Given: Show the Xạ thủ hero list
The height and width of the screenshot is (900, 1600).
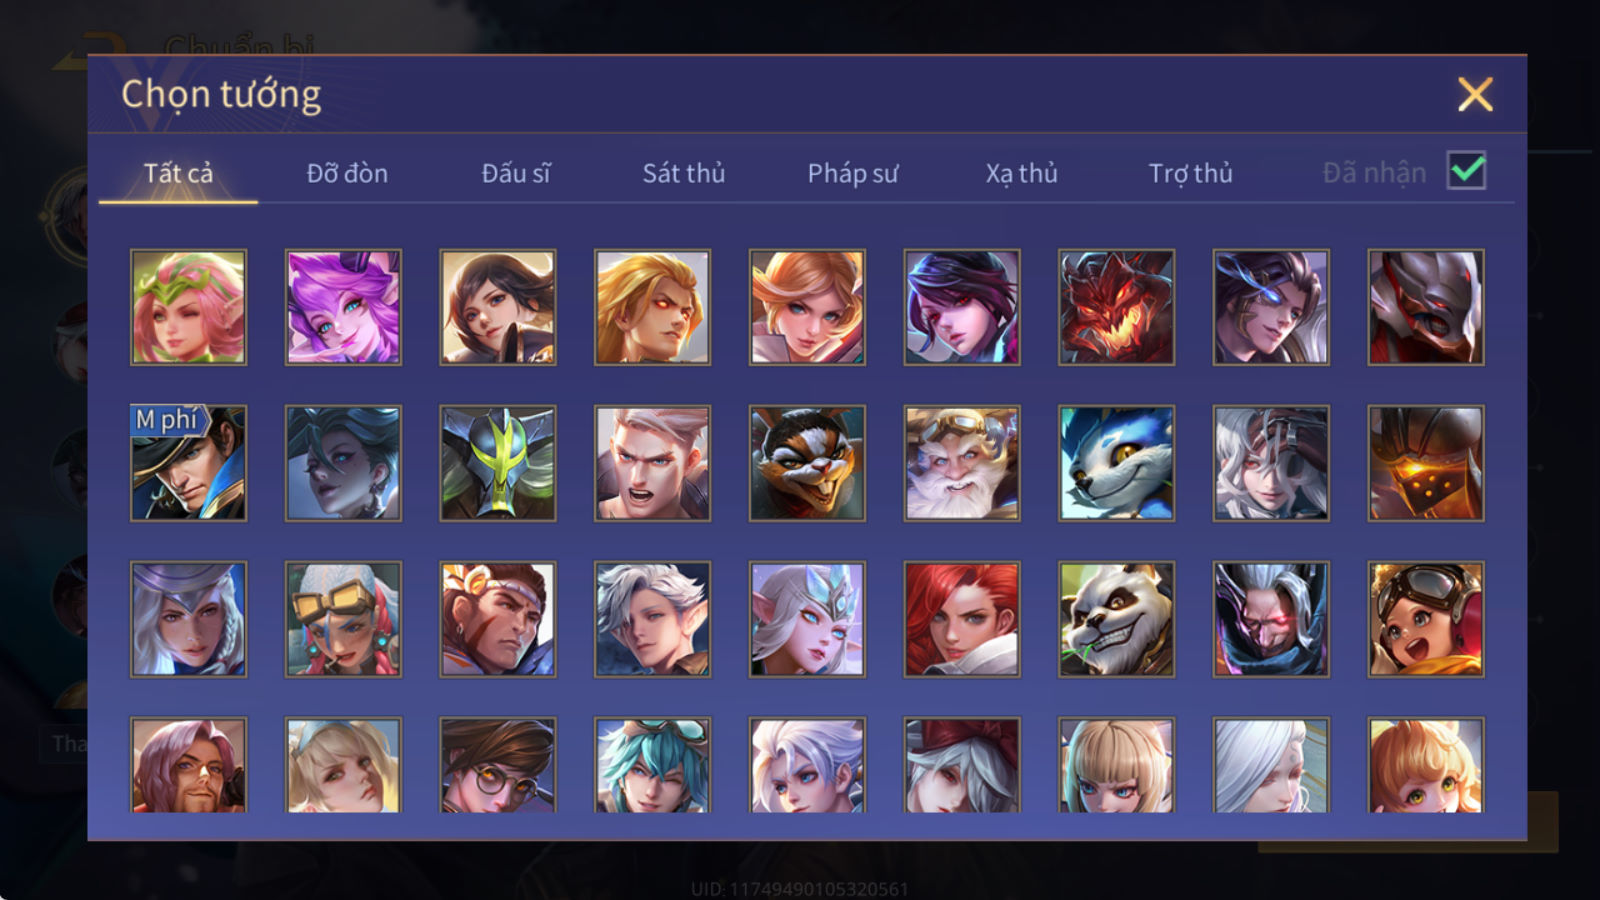Looking at the screenshot, I should [x=1021, y=173].
